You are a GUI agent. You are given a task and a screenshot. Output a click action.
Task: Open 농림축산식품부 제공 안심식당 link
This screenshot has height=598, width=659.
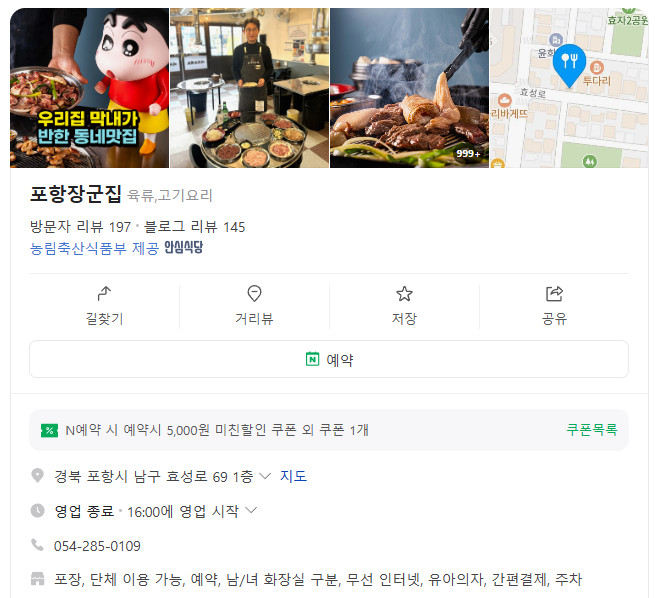click(116, 248)
